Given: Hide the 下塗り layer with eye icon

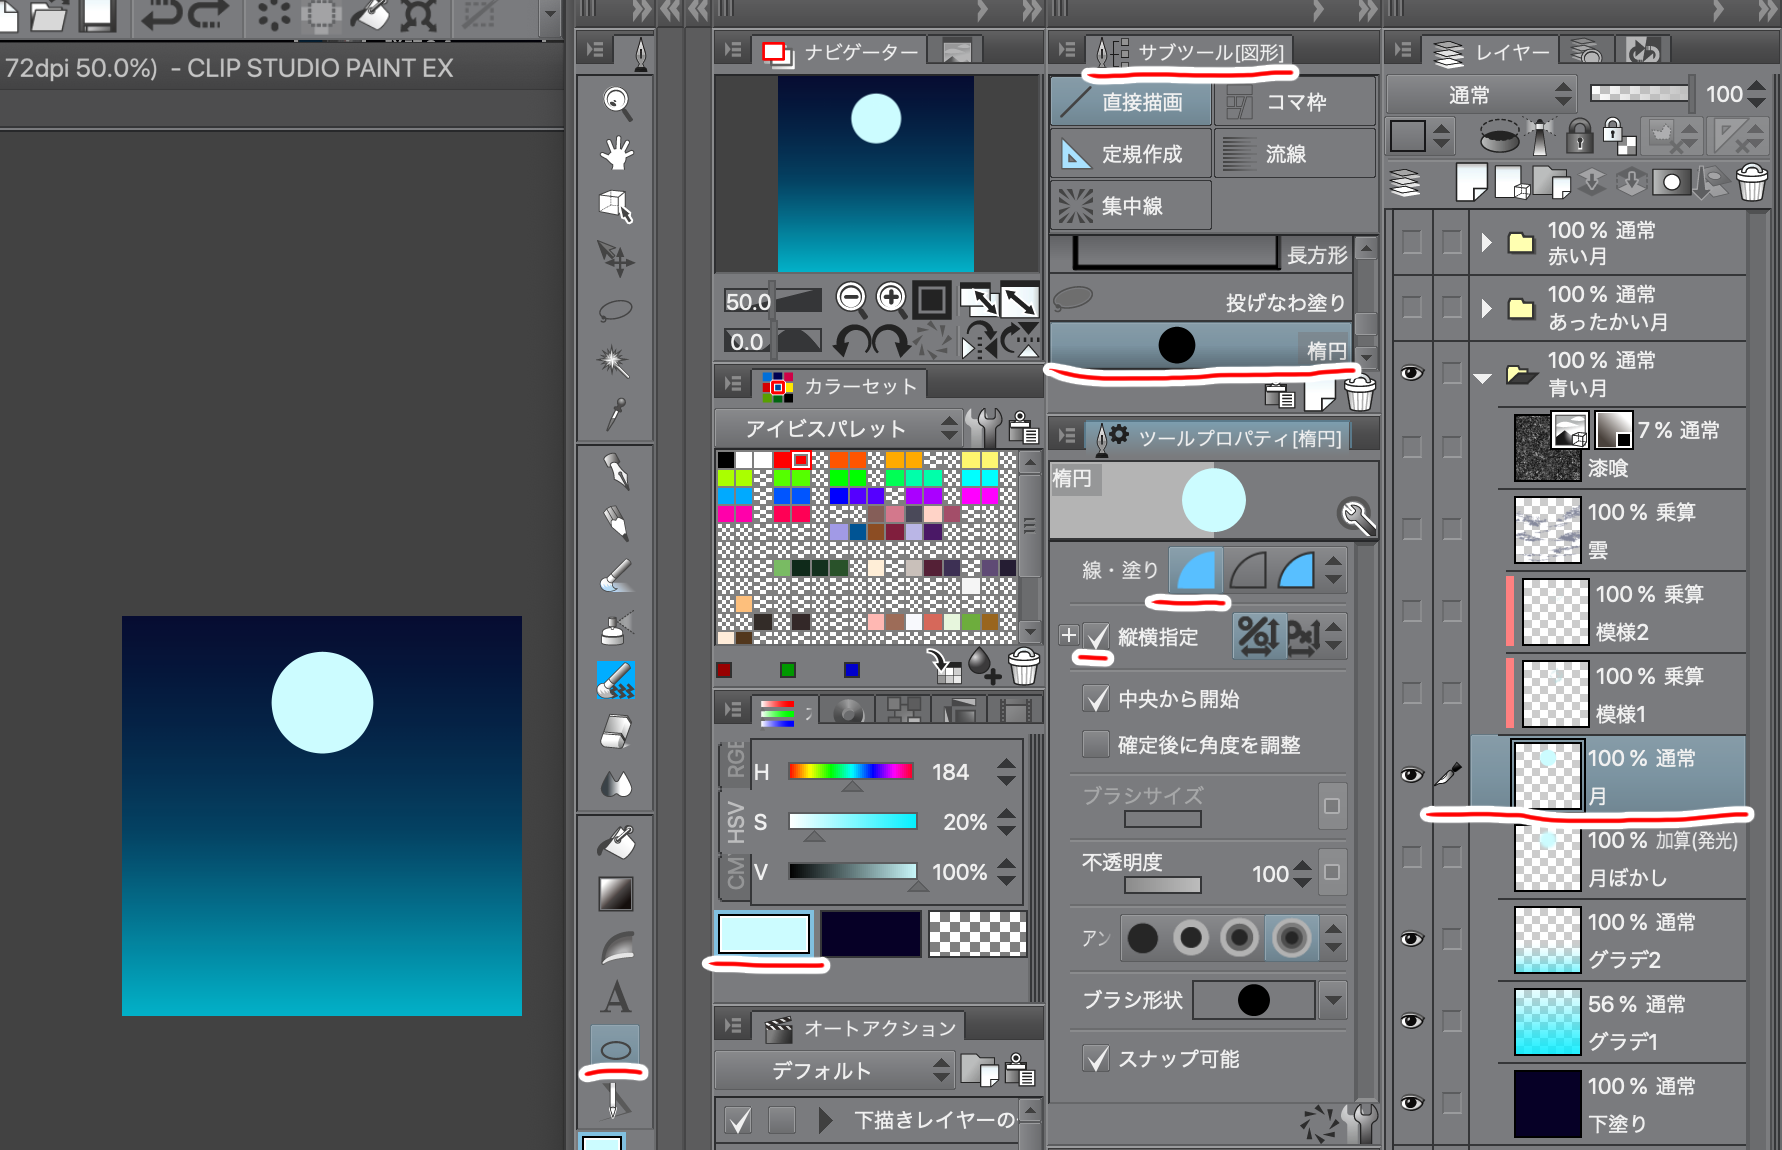Looking at the screenshot, I should point(1411,1103).
